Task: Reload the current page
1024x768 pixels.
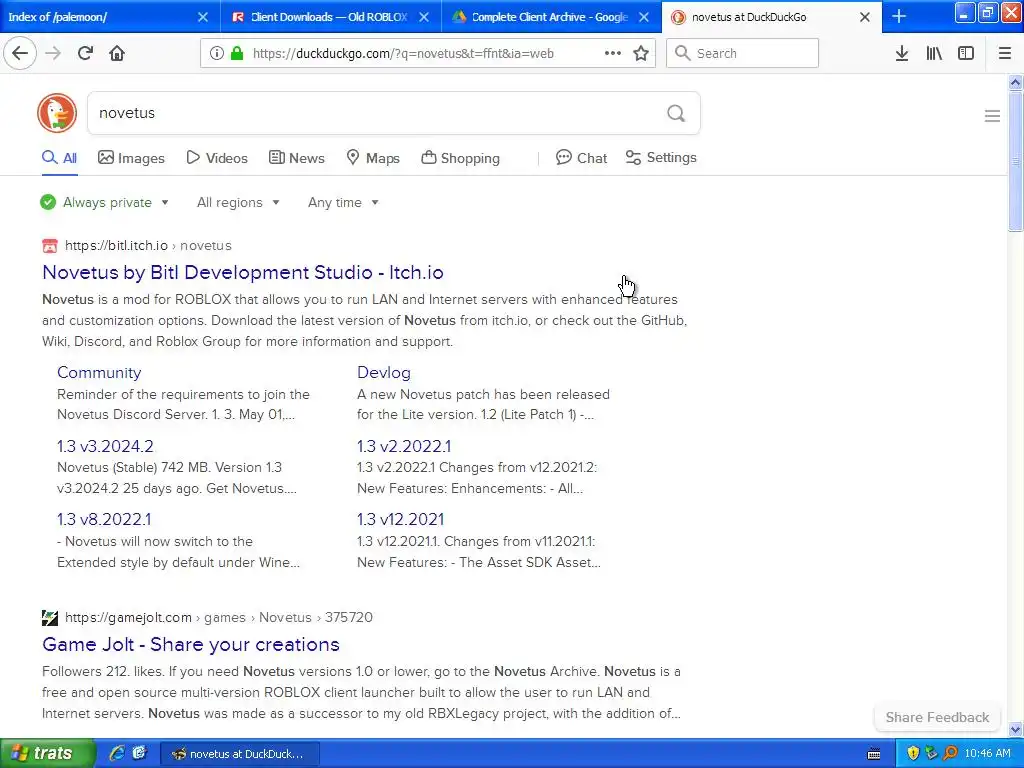Action: [85, 53]
